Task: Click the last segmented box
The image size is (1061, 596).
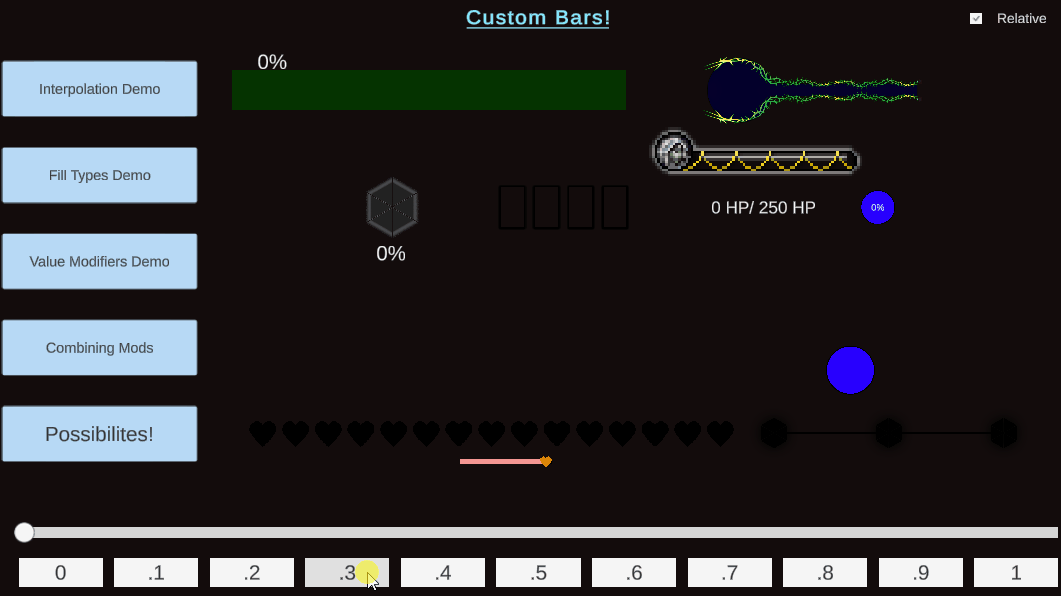Action: click(615, 207)
